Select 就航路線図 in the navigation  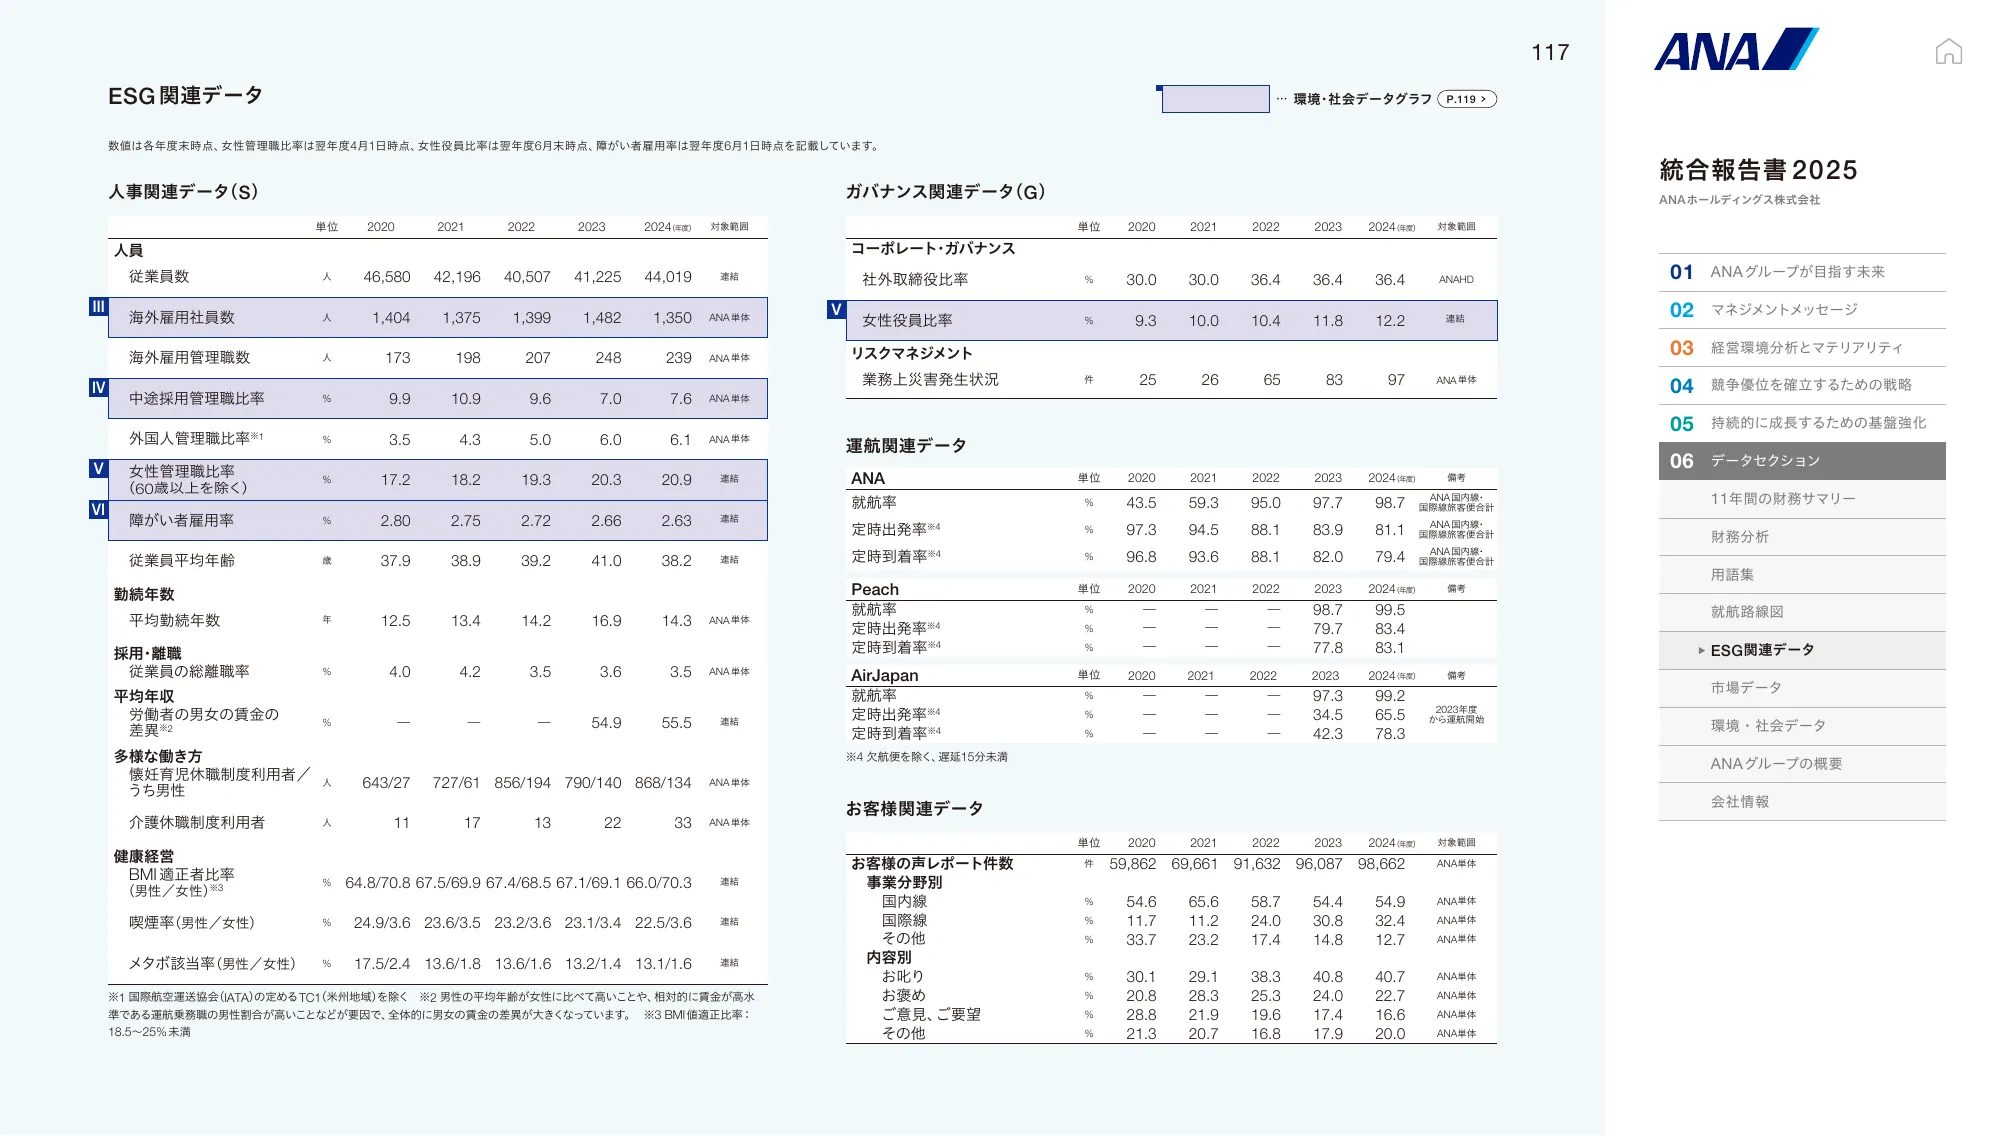point(1746,611)
